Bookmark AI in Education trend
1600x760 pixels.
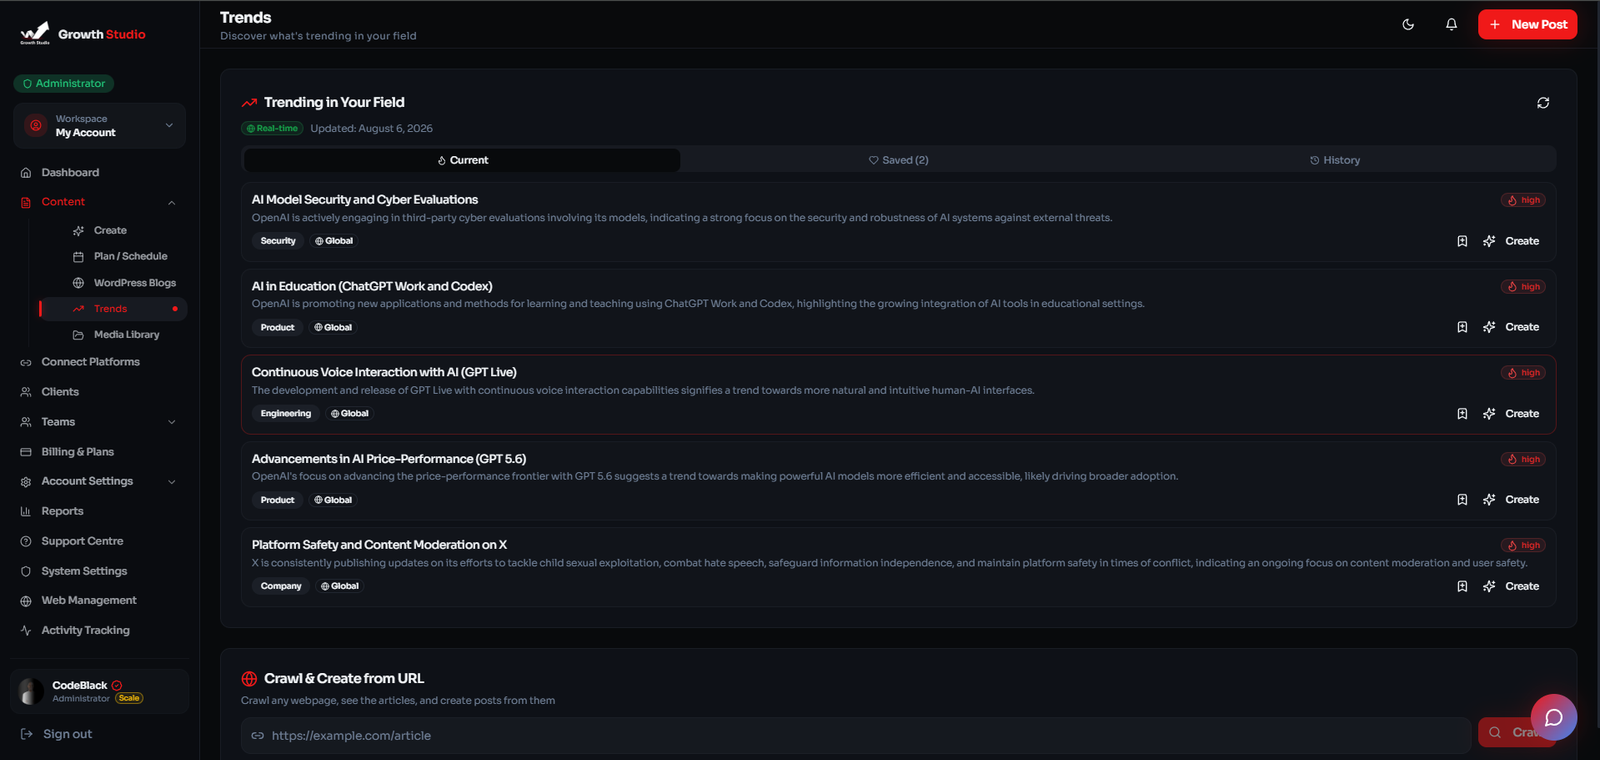(x=1462, y=327)
